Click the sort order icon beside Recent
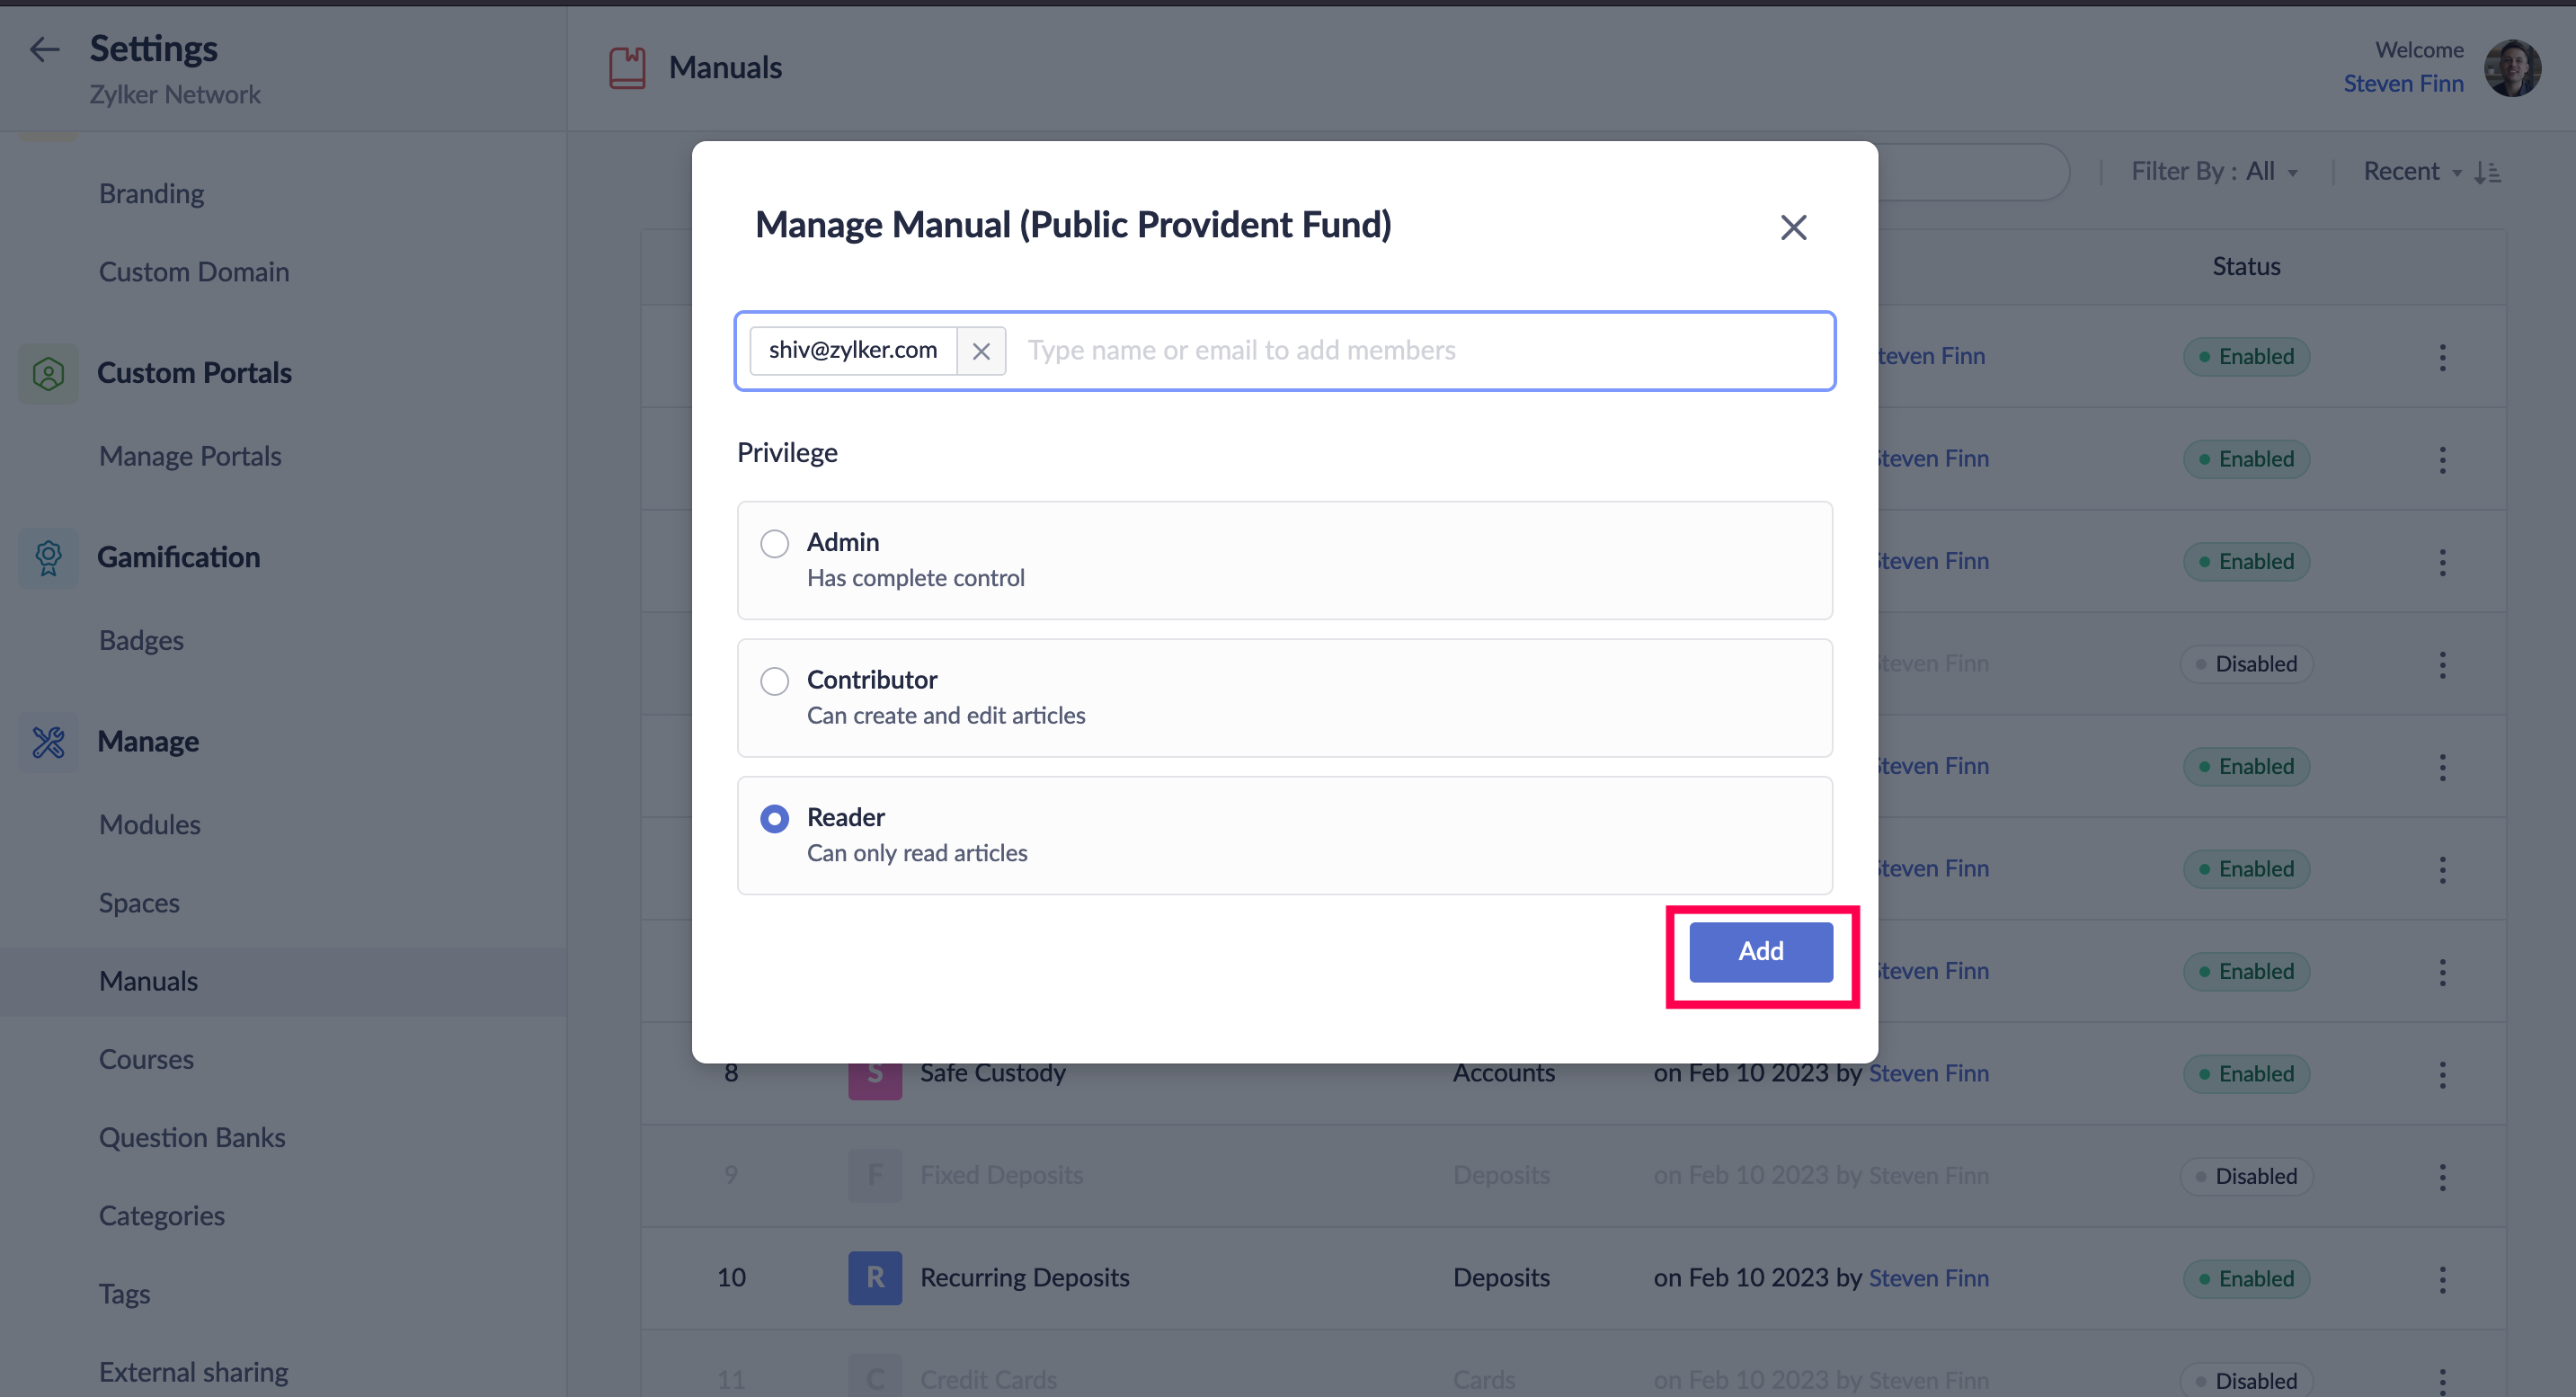The image size is (2576, 1397). pos(2488,172)
